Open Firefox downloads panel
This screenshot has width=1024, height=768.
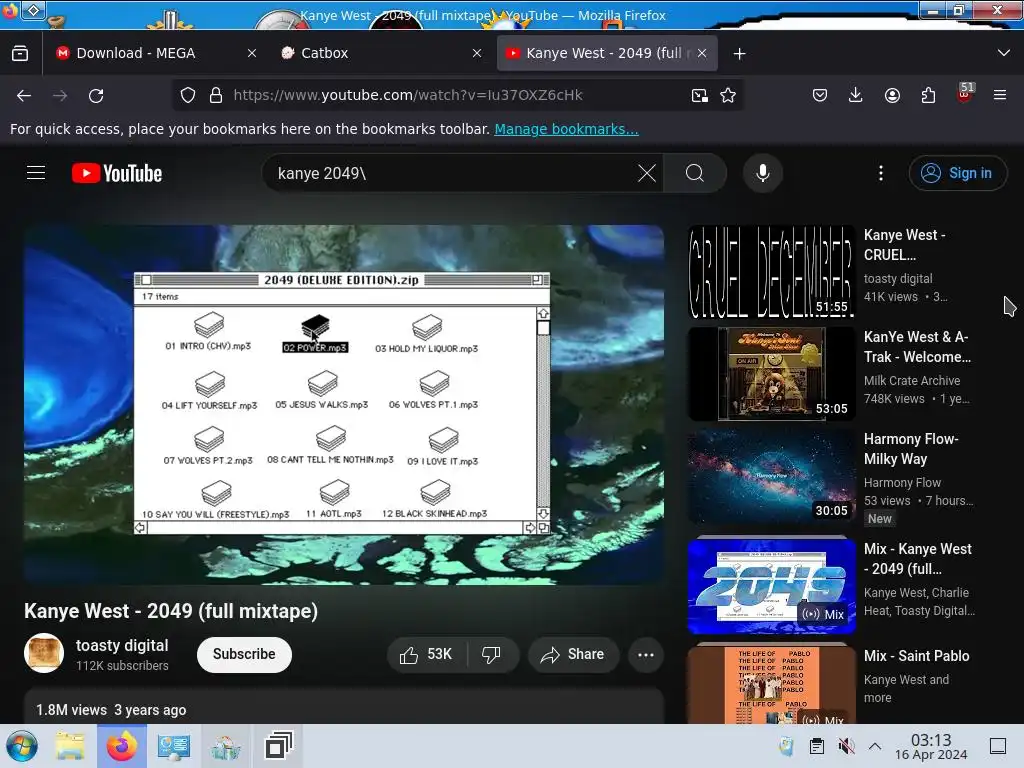pyautogui.click(x=856, y=95)
